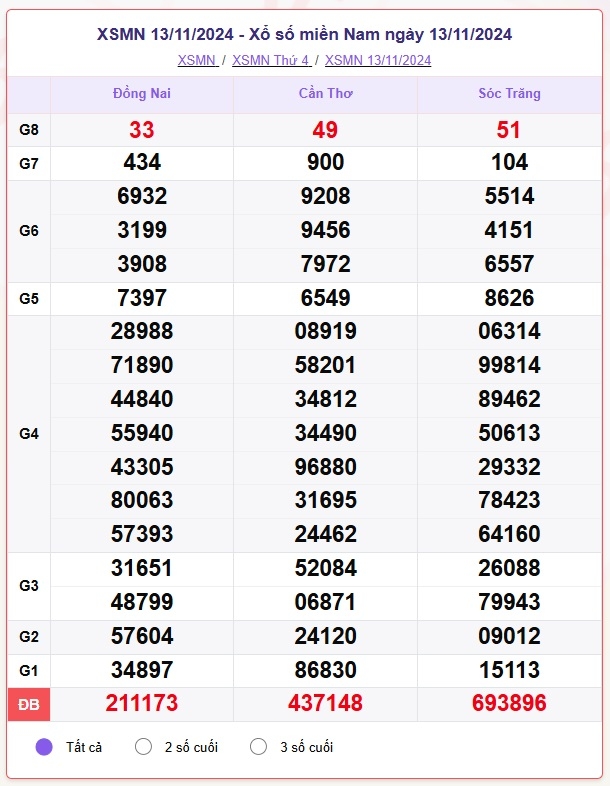Click the Sóc Trăng column header
Screen dimensions: 610x786
509,93
